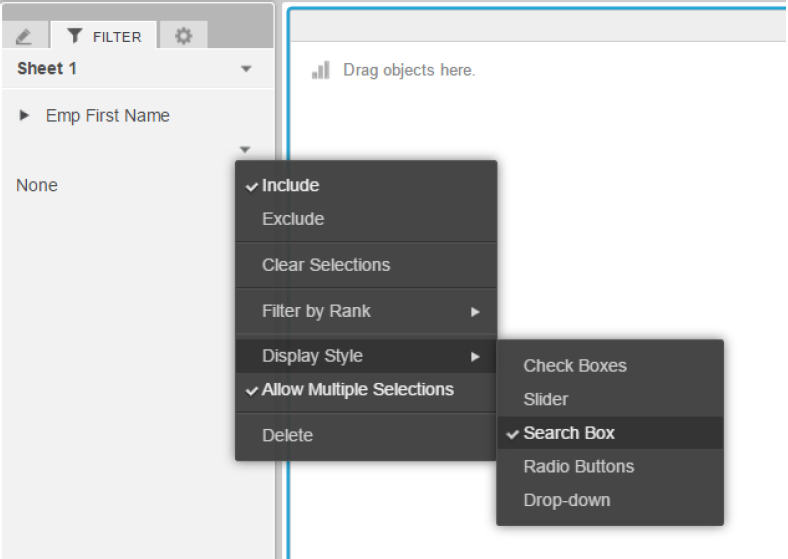Expand the Emp First Name filter
788x559 pixels.
click(25, 116)
